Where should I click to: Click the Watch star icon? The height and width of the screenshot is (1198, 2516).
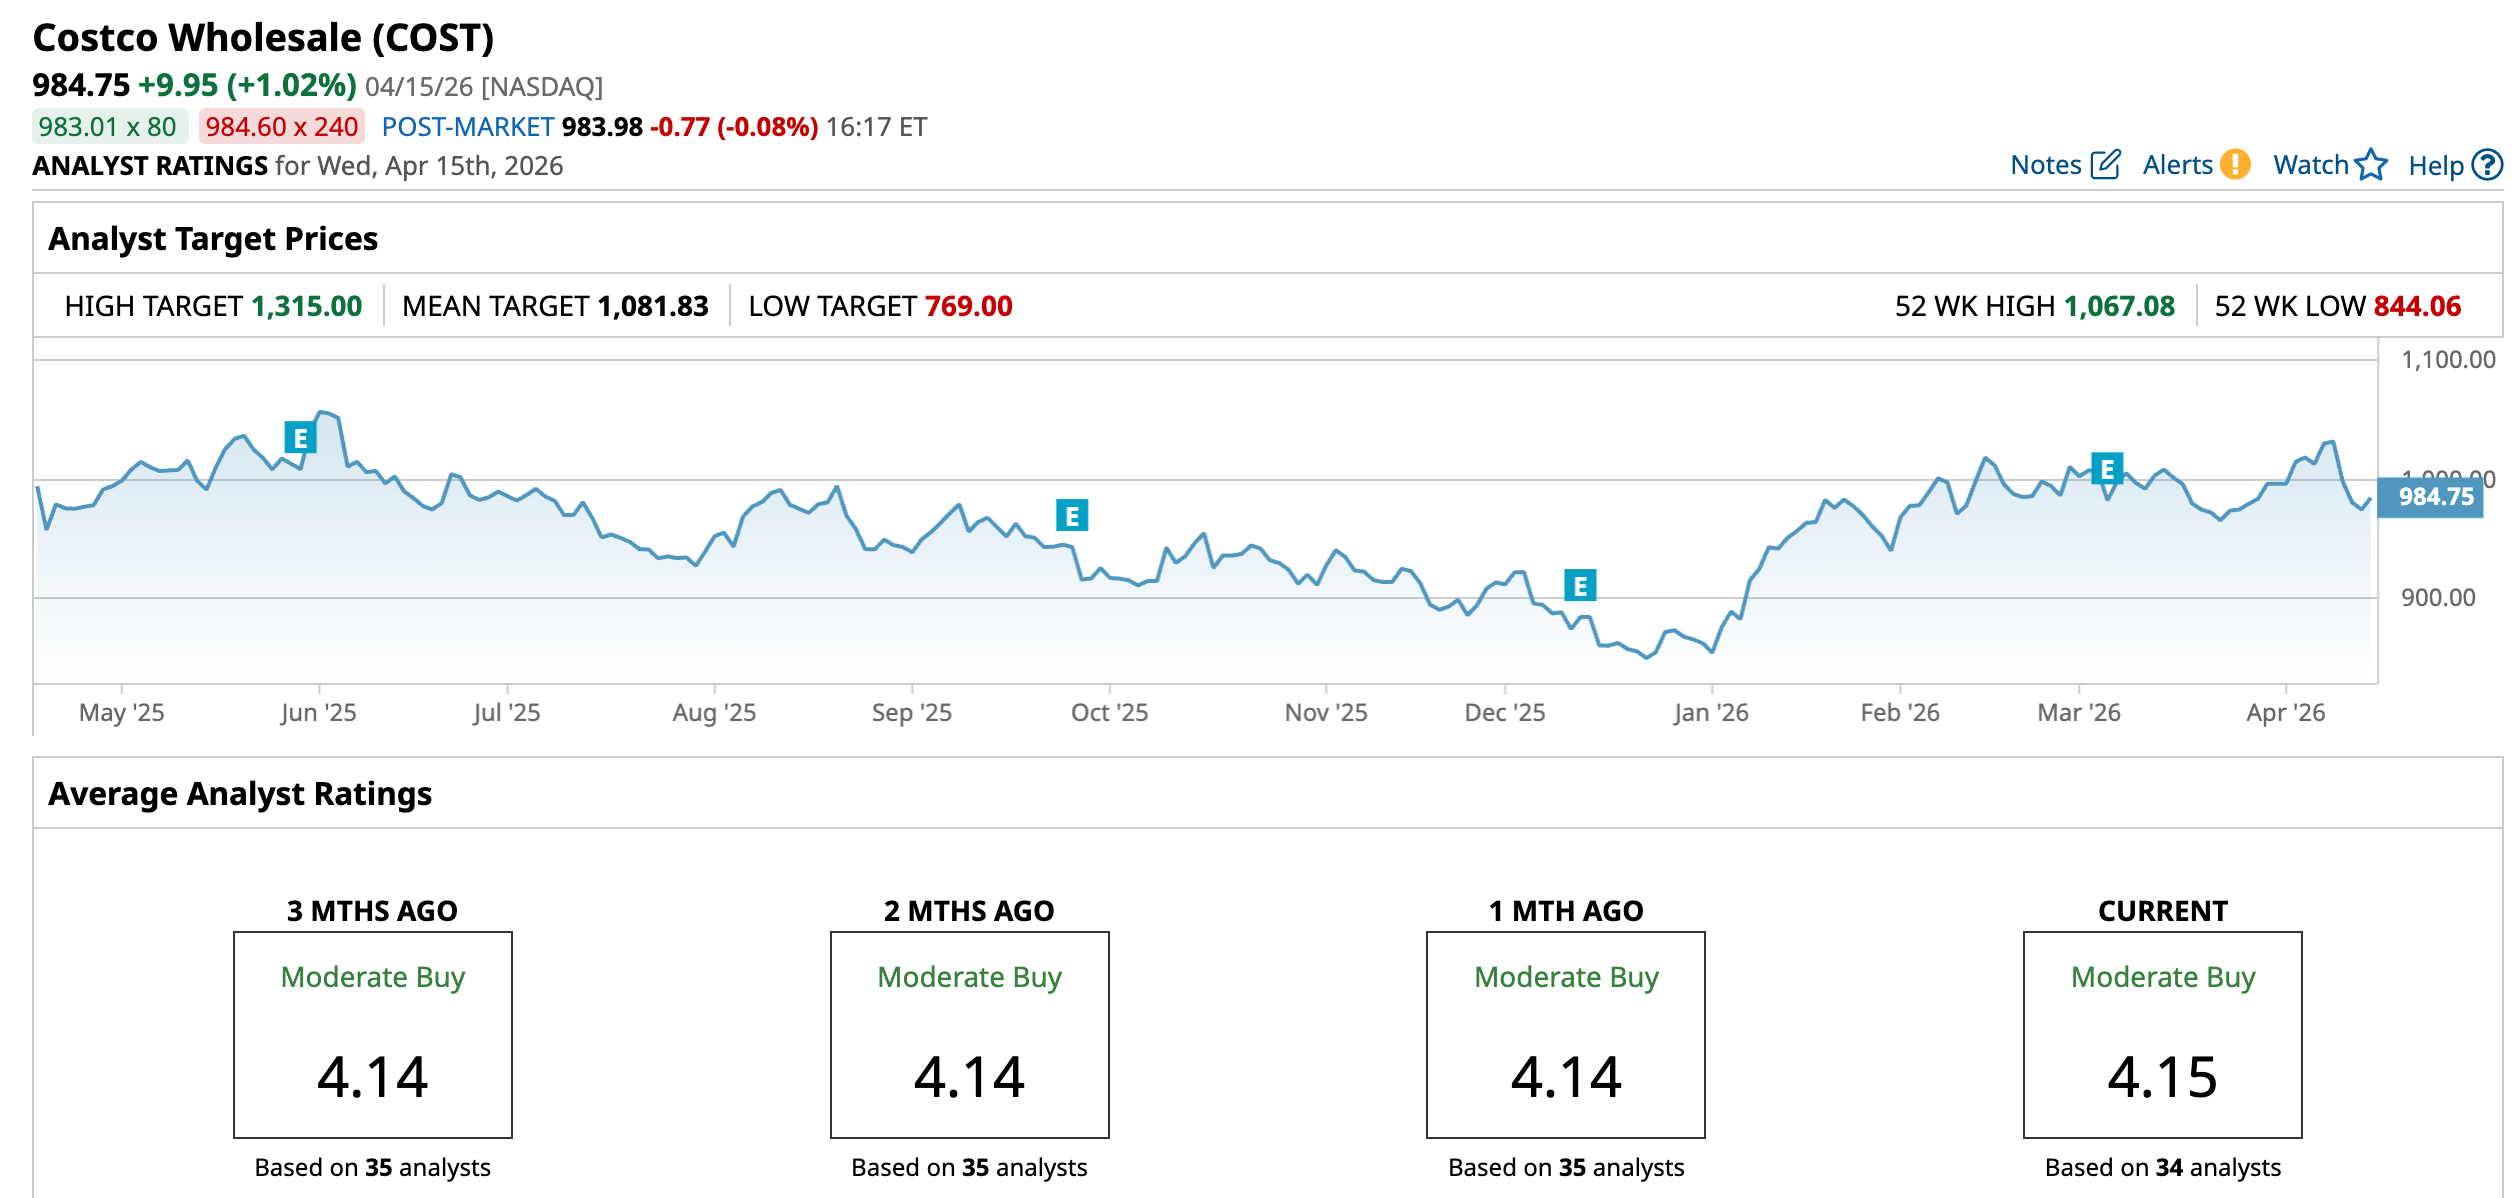coord(2371,164)
